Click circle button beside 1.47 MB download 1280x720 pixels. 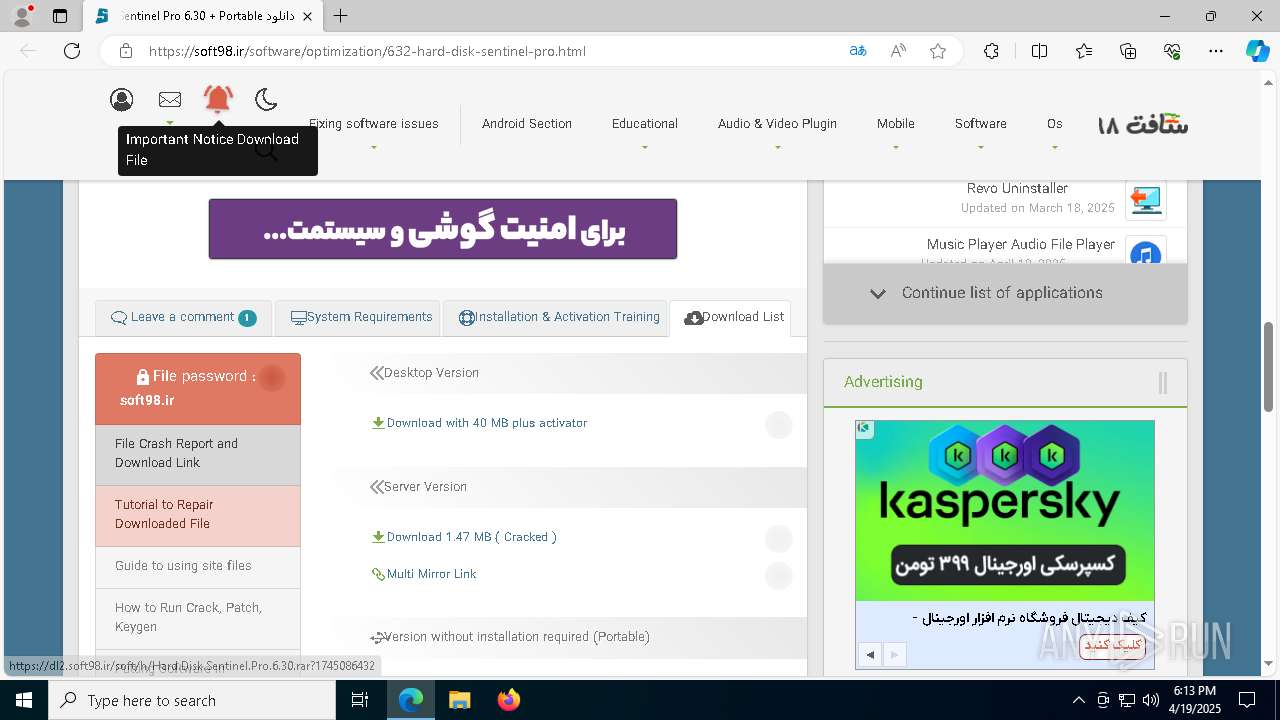(x=779, y=539)
